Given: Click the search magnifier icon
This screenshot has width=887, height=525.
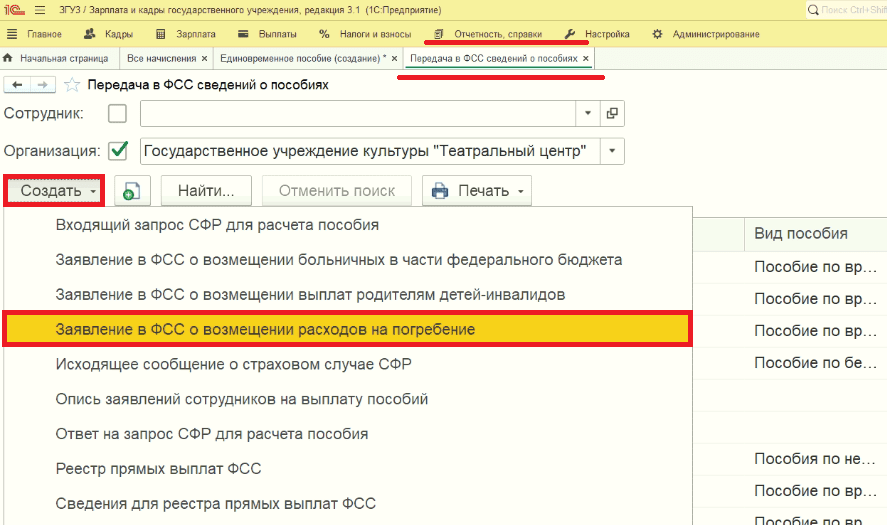Looking at the screenshot, I should (813, 10).
